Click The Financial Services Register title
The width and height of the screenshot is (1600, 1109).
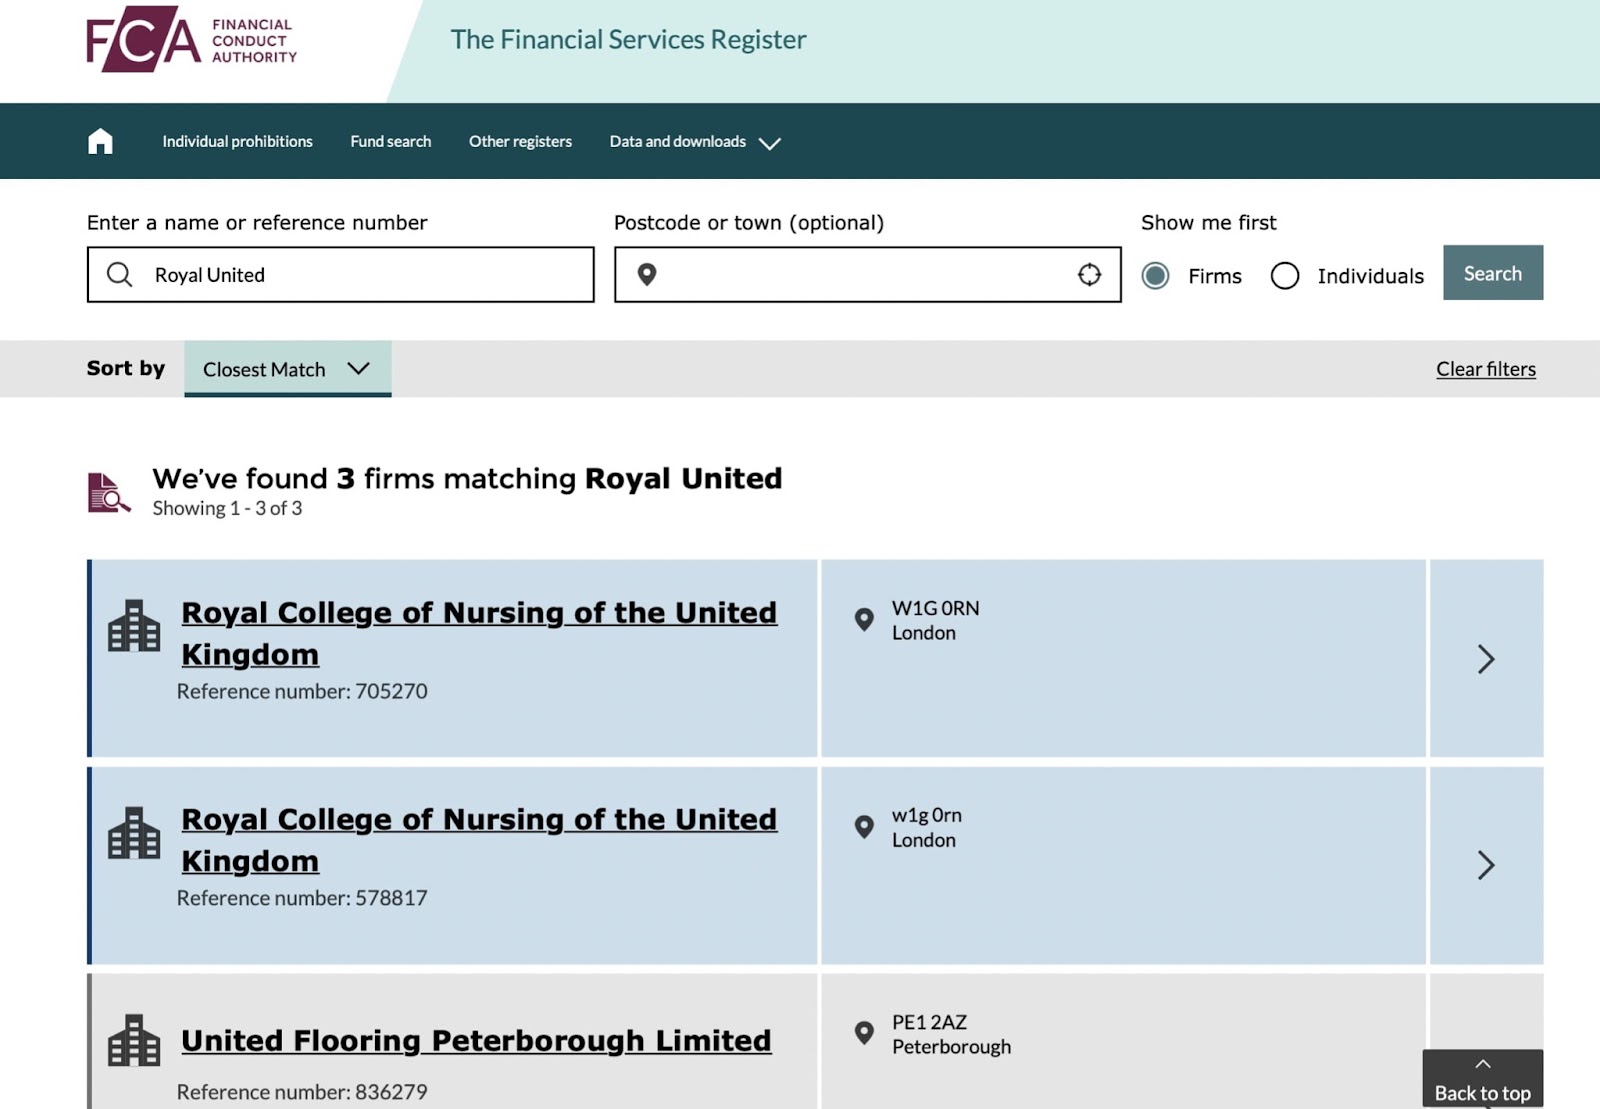point(628,40)
